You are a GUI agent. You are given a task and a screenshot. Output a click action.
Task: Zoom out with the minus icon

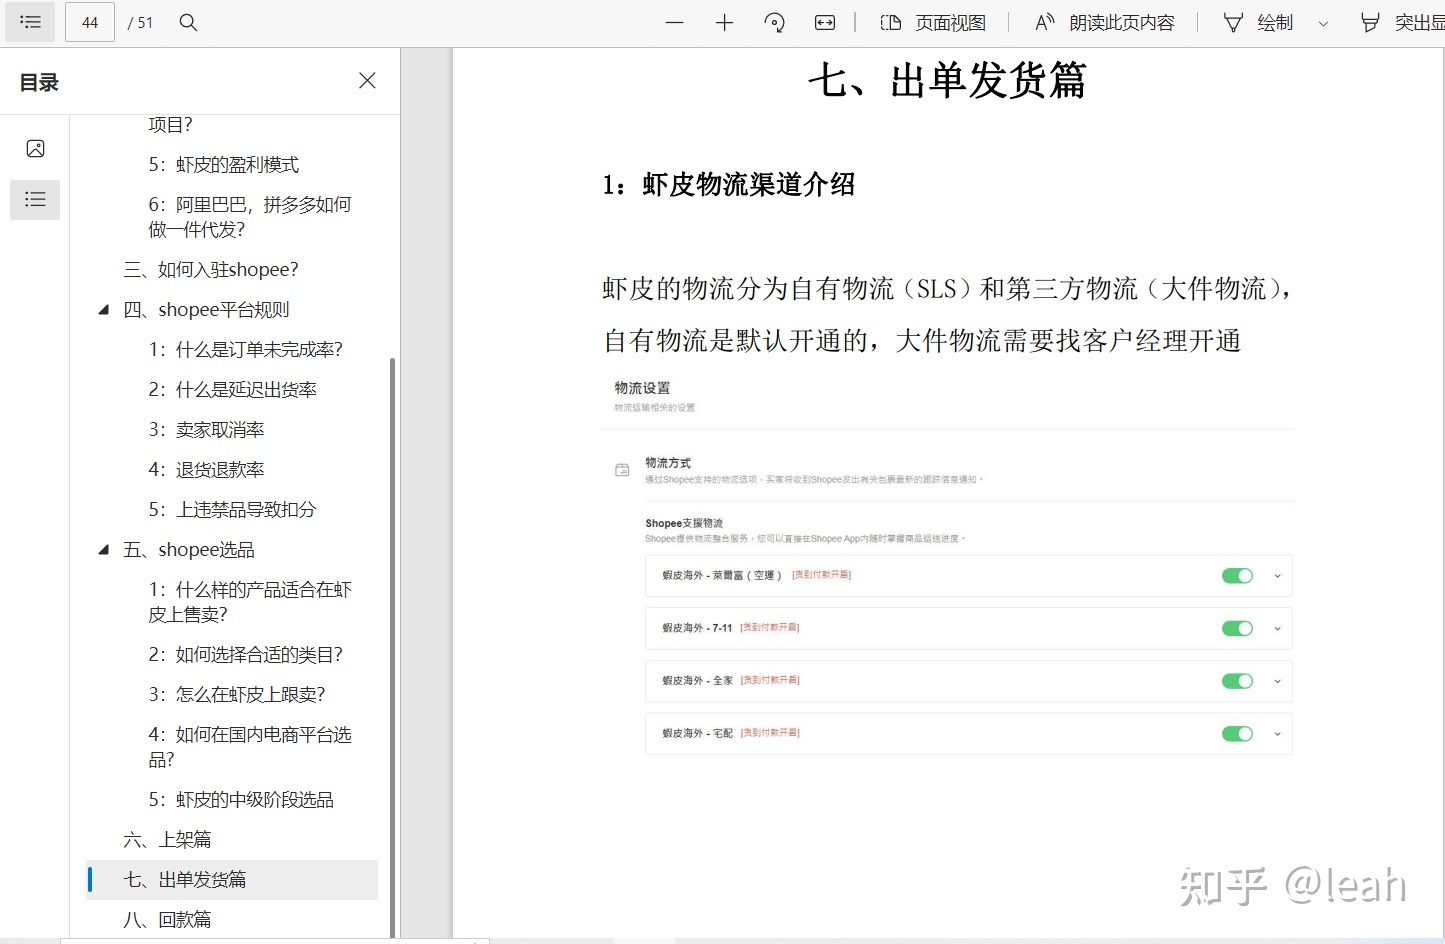click(674, 22)
